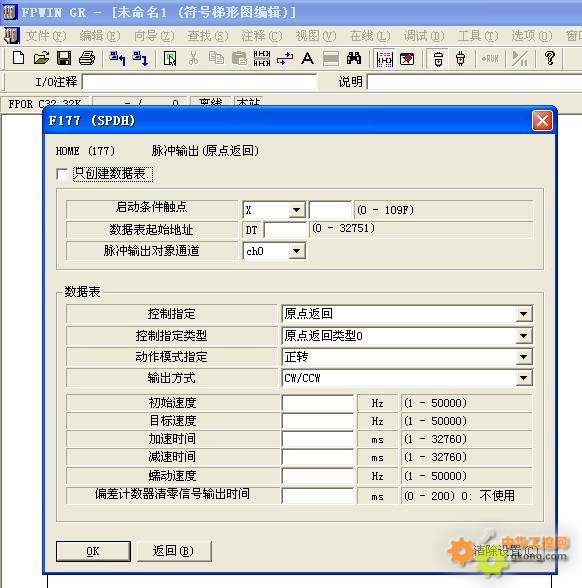Click the text comment 'A' toolbar icon
This screenshot has width=582, height=588.
coord(308,58)
